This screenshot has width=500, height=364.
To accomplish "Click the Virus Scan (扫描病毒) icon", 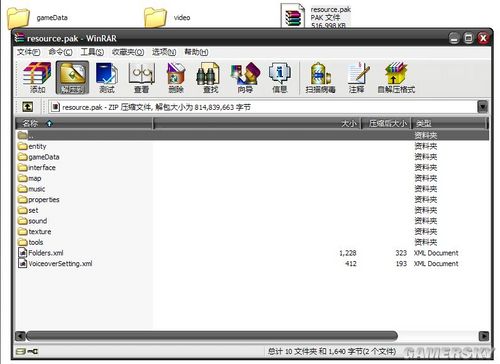I will pos(320,77).
